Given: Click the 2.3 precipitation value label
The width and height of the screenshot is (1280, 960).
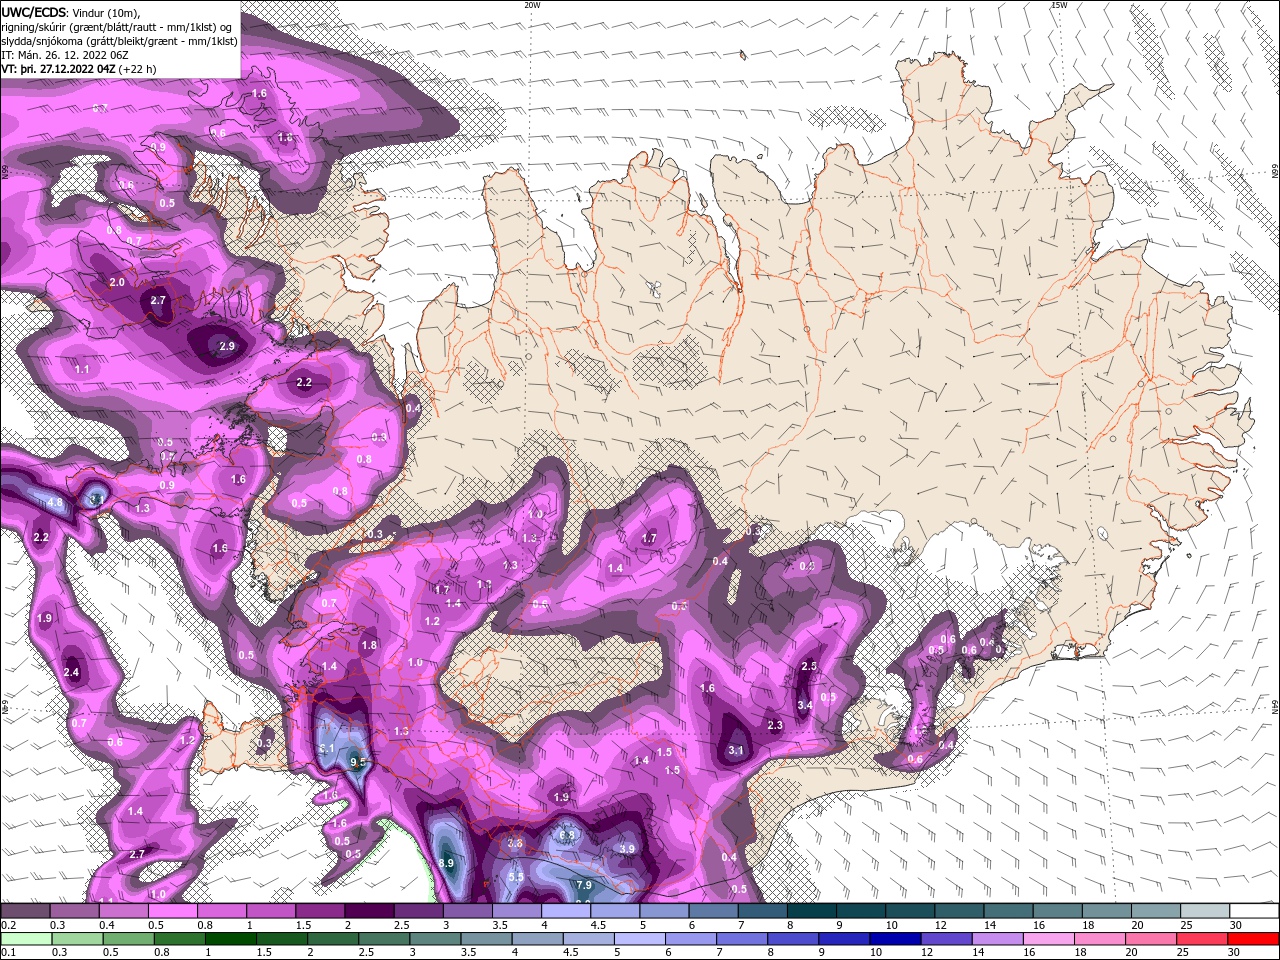Looking at the screenshot, I should click(775, 725).
